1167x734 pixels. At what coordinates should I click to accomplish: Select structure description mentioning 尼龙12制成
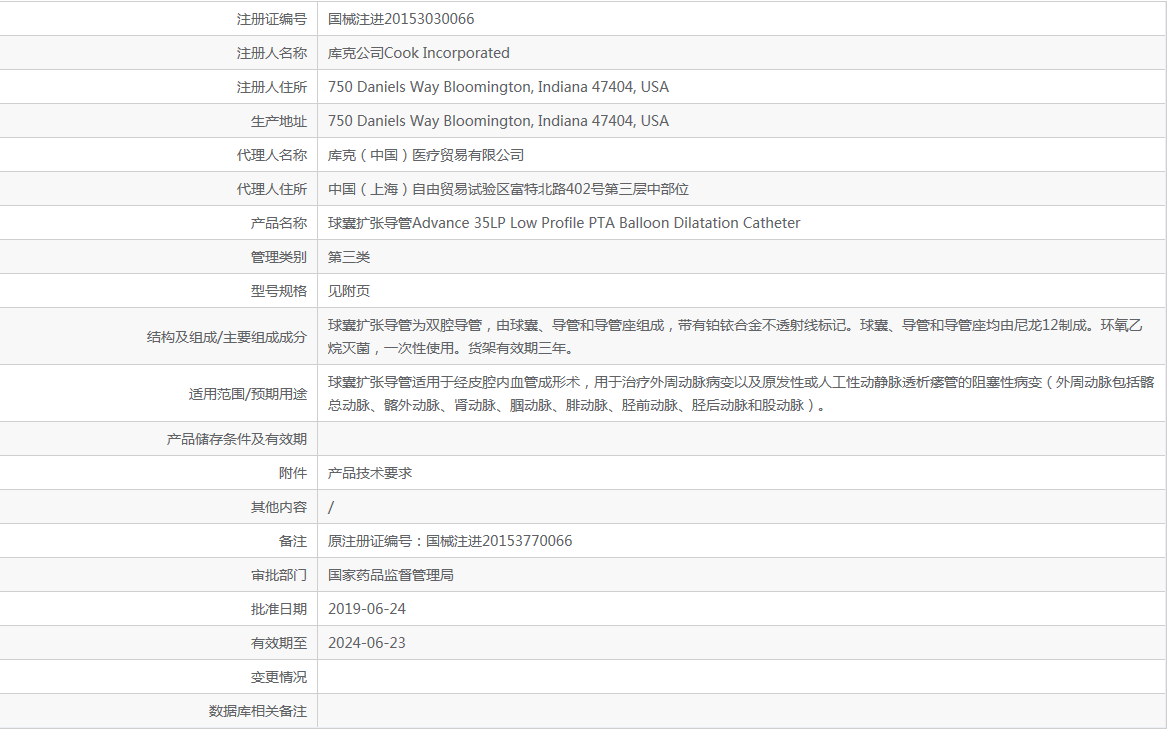735,336
